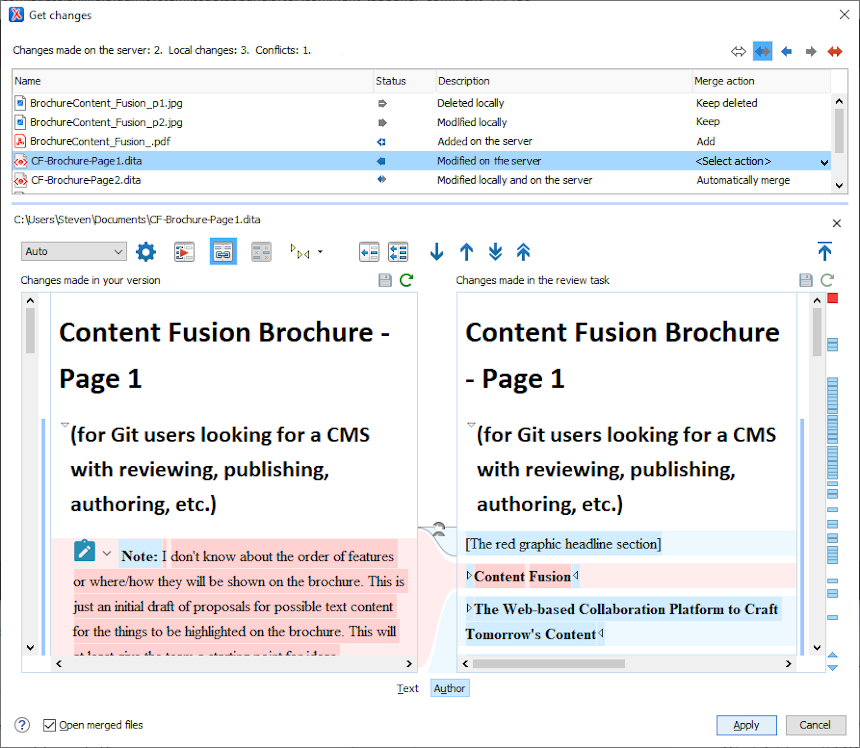
Task: Switch to the Author tab
Action: (449, 688)
